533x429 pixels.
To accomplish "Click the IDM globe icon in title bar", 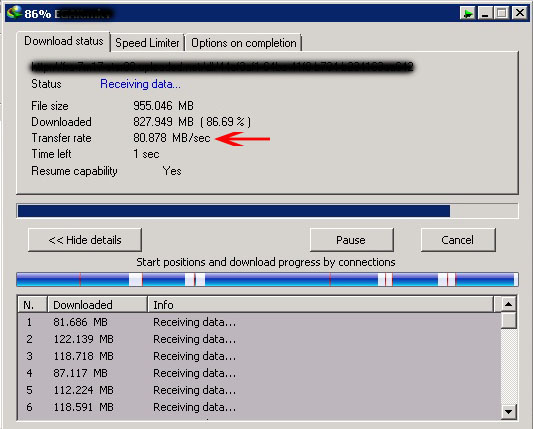I will pos(14,13).
